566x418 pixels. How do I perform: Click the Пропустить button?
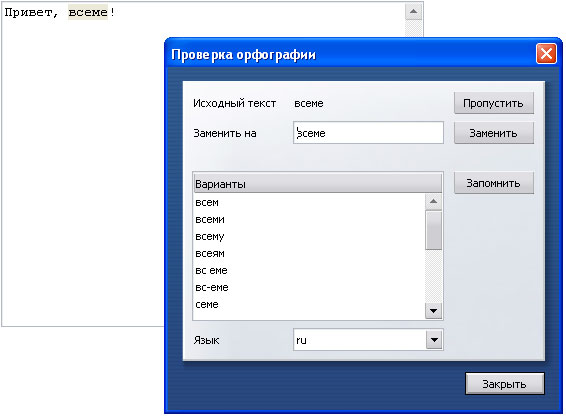[x=493, y=103]
